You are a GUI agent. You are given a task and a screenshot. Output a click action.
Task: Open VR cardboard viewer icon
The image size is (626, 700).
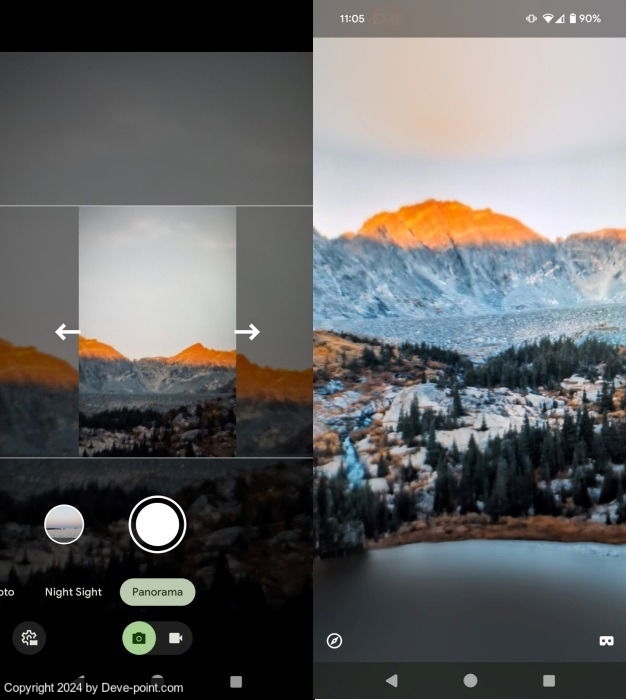click(606, 641)
